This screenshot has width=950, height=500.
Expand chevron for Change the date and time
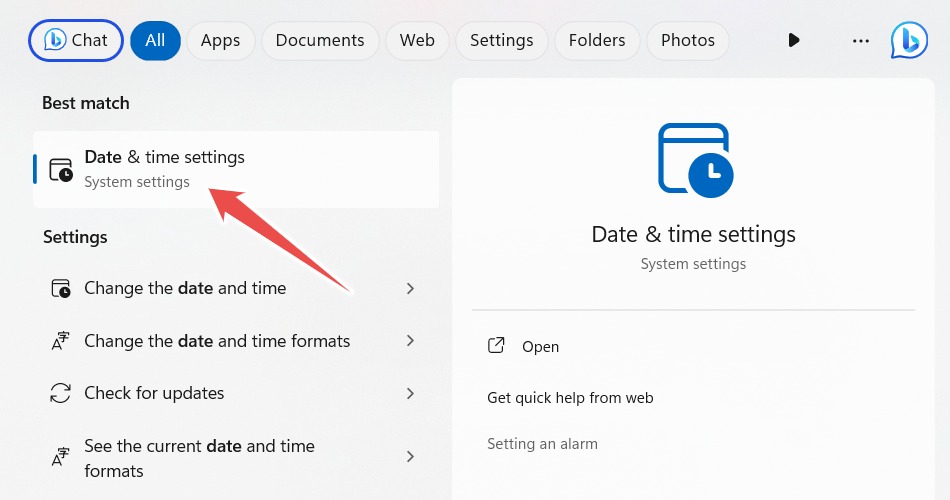click(x=410, y=288)
